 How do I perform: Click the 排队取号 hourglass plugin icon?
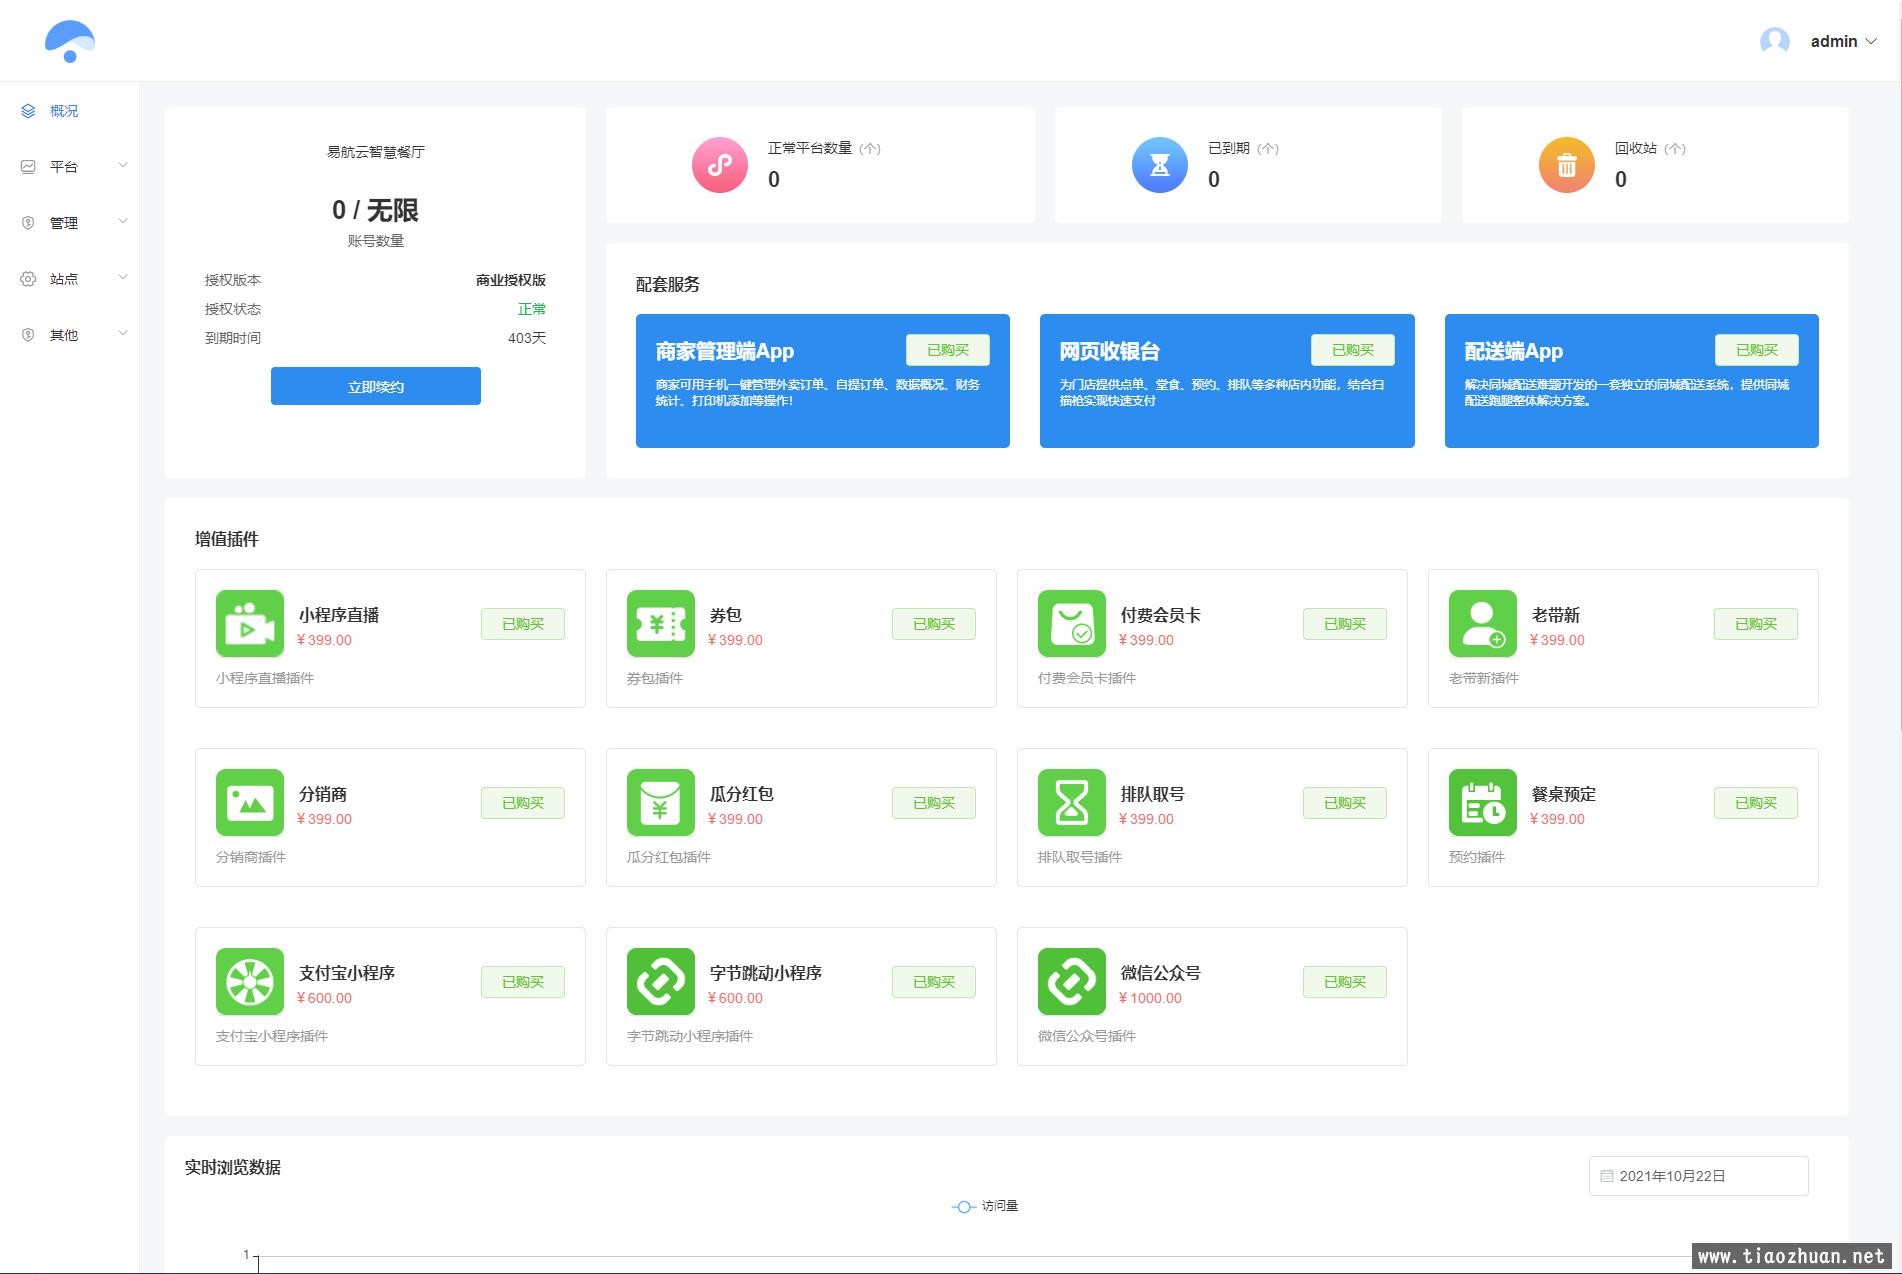pyautogui.click(x=1071, y=803)
